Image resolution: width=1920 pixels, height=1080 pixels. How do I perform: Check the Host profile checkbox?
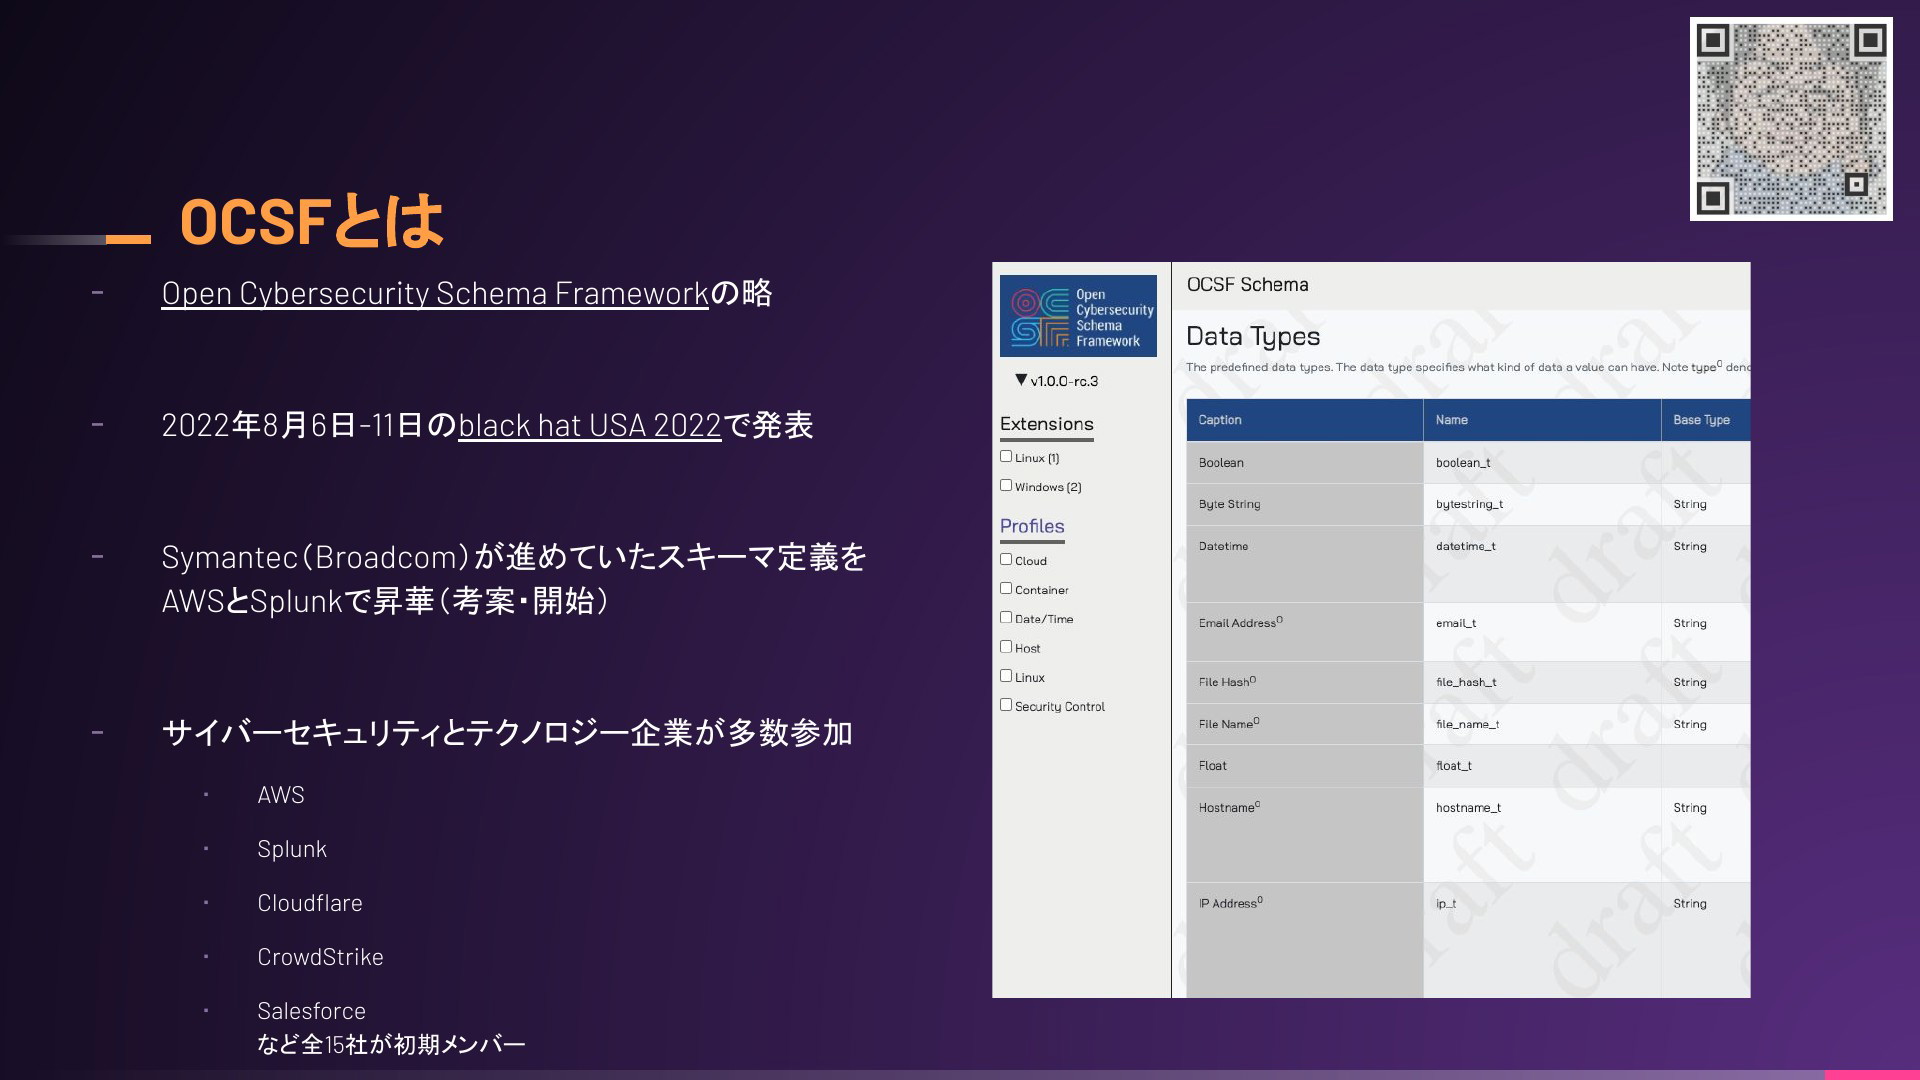tap(1006, 646)
